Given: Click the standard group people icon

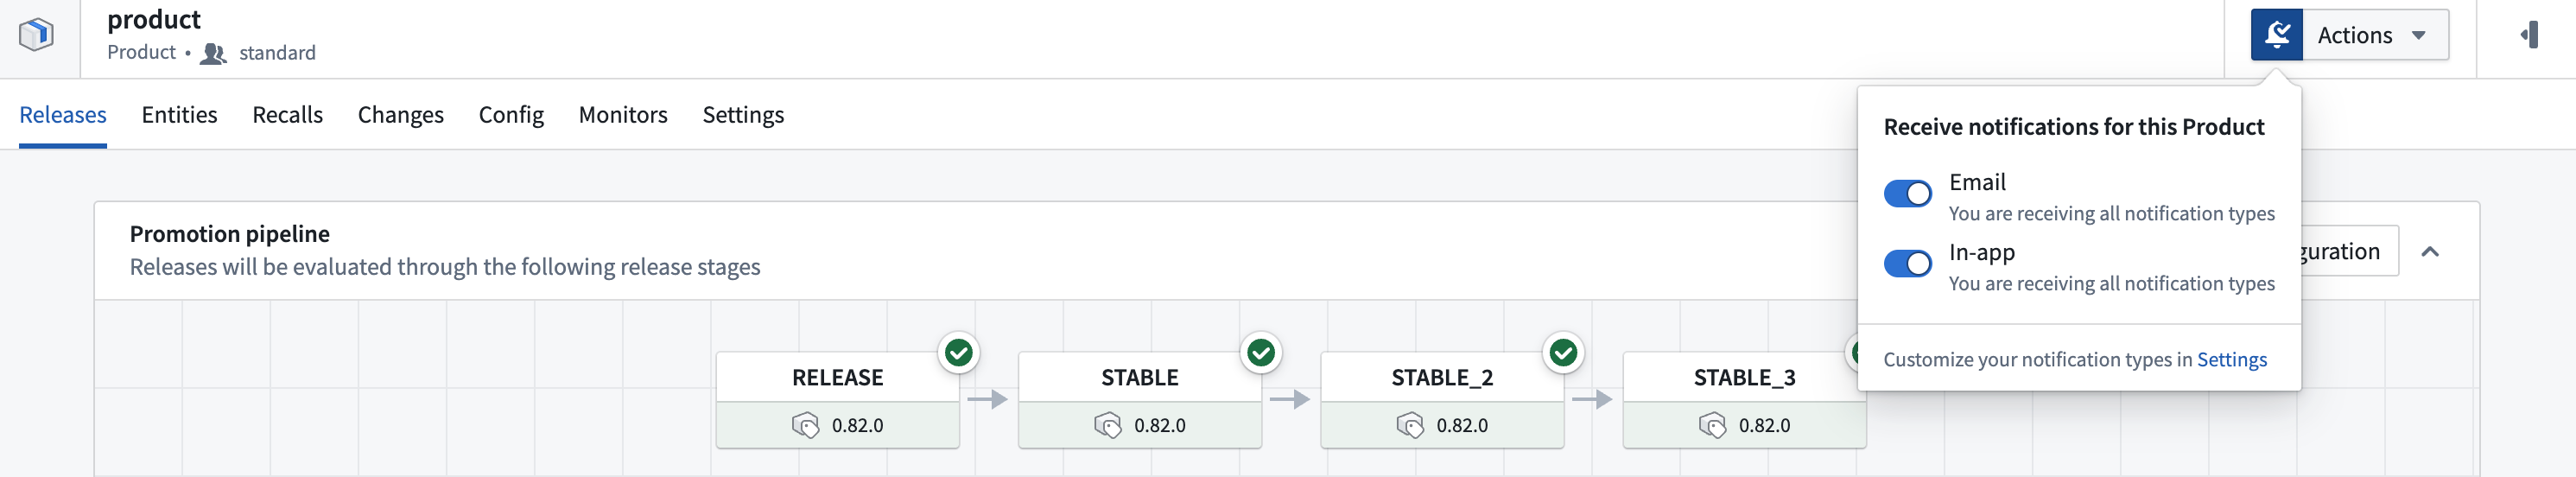Looking at the screenshot, I should [213, 53].
